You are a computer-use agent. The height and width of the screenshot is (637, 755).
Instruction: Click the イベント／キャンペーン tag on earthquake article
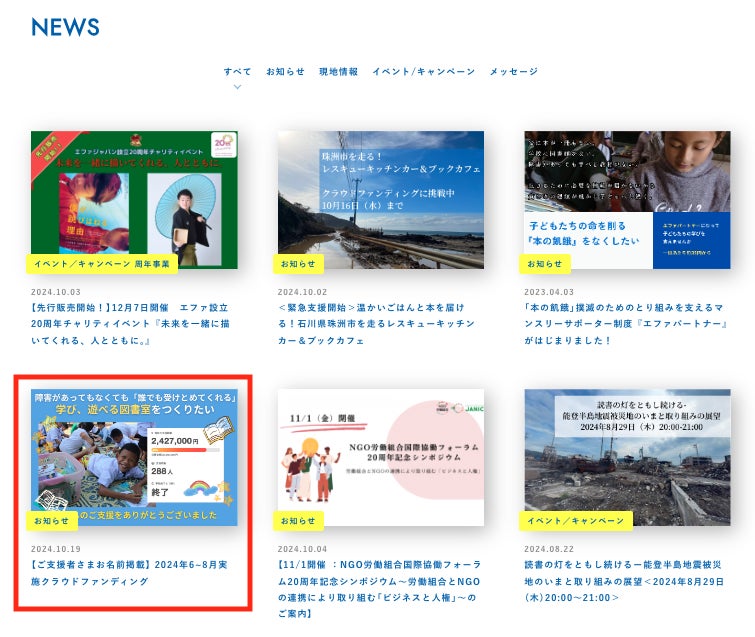[575, 521]
